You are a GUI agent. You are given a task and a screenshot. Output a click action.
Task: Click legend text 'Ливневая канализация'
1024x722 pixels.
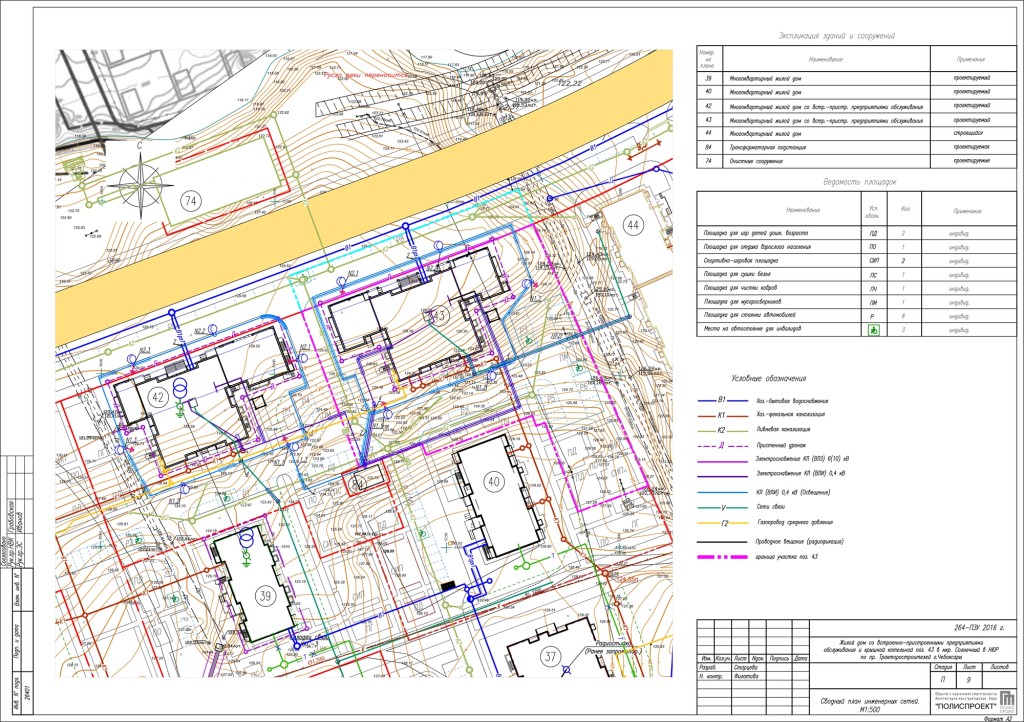(783, 430)
